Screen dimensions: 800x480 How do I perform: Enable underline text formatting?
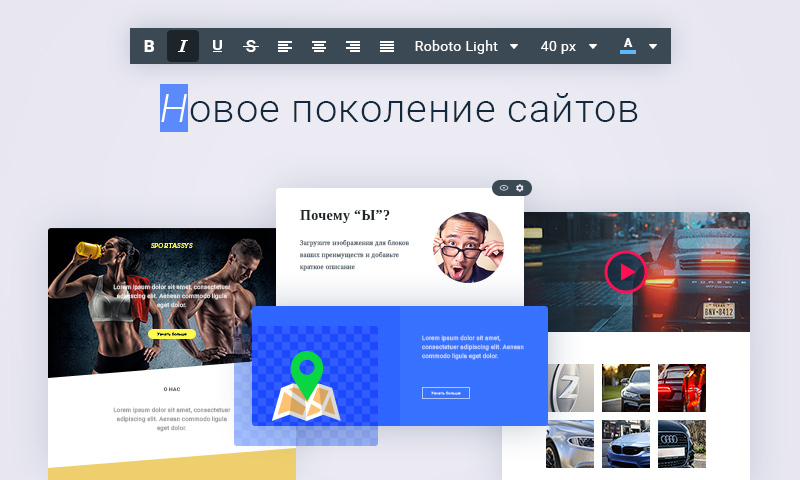(x=217, y=46)
